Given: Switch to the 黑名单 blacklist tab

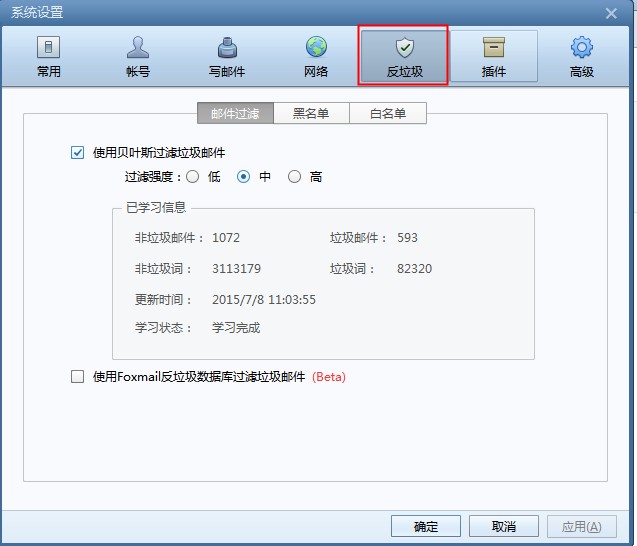Looking at the screenshot, I should (311, 114).
